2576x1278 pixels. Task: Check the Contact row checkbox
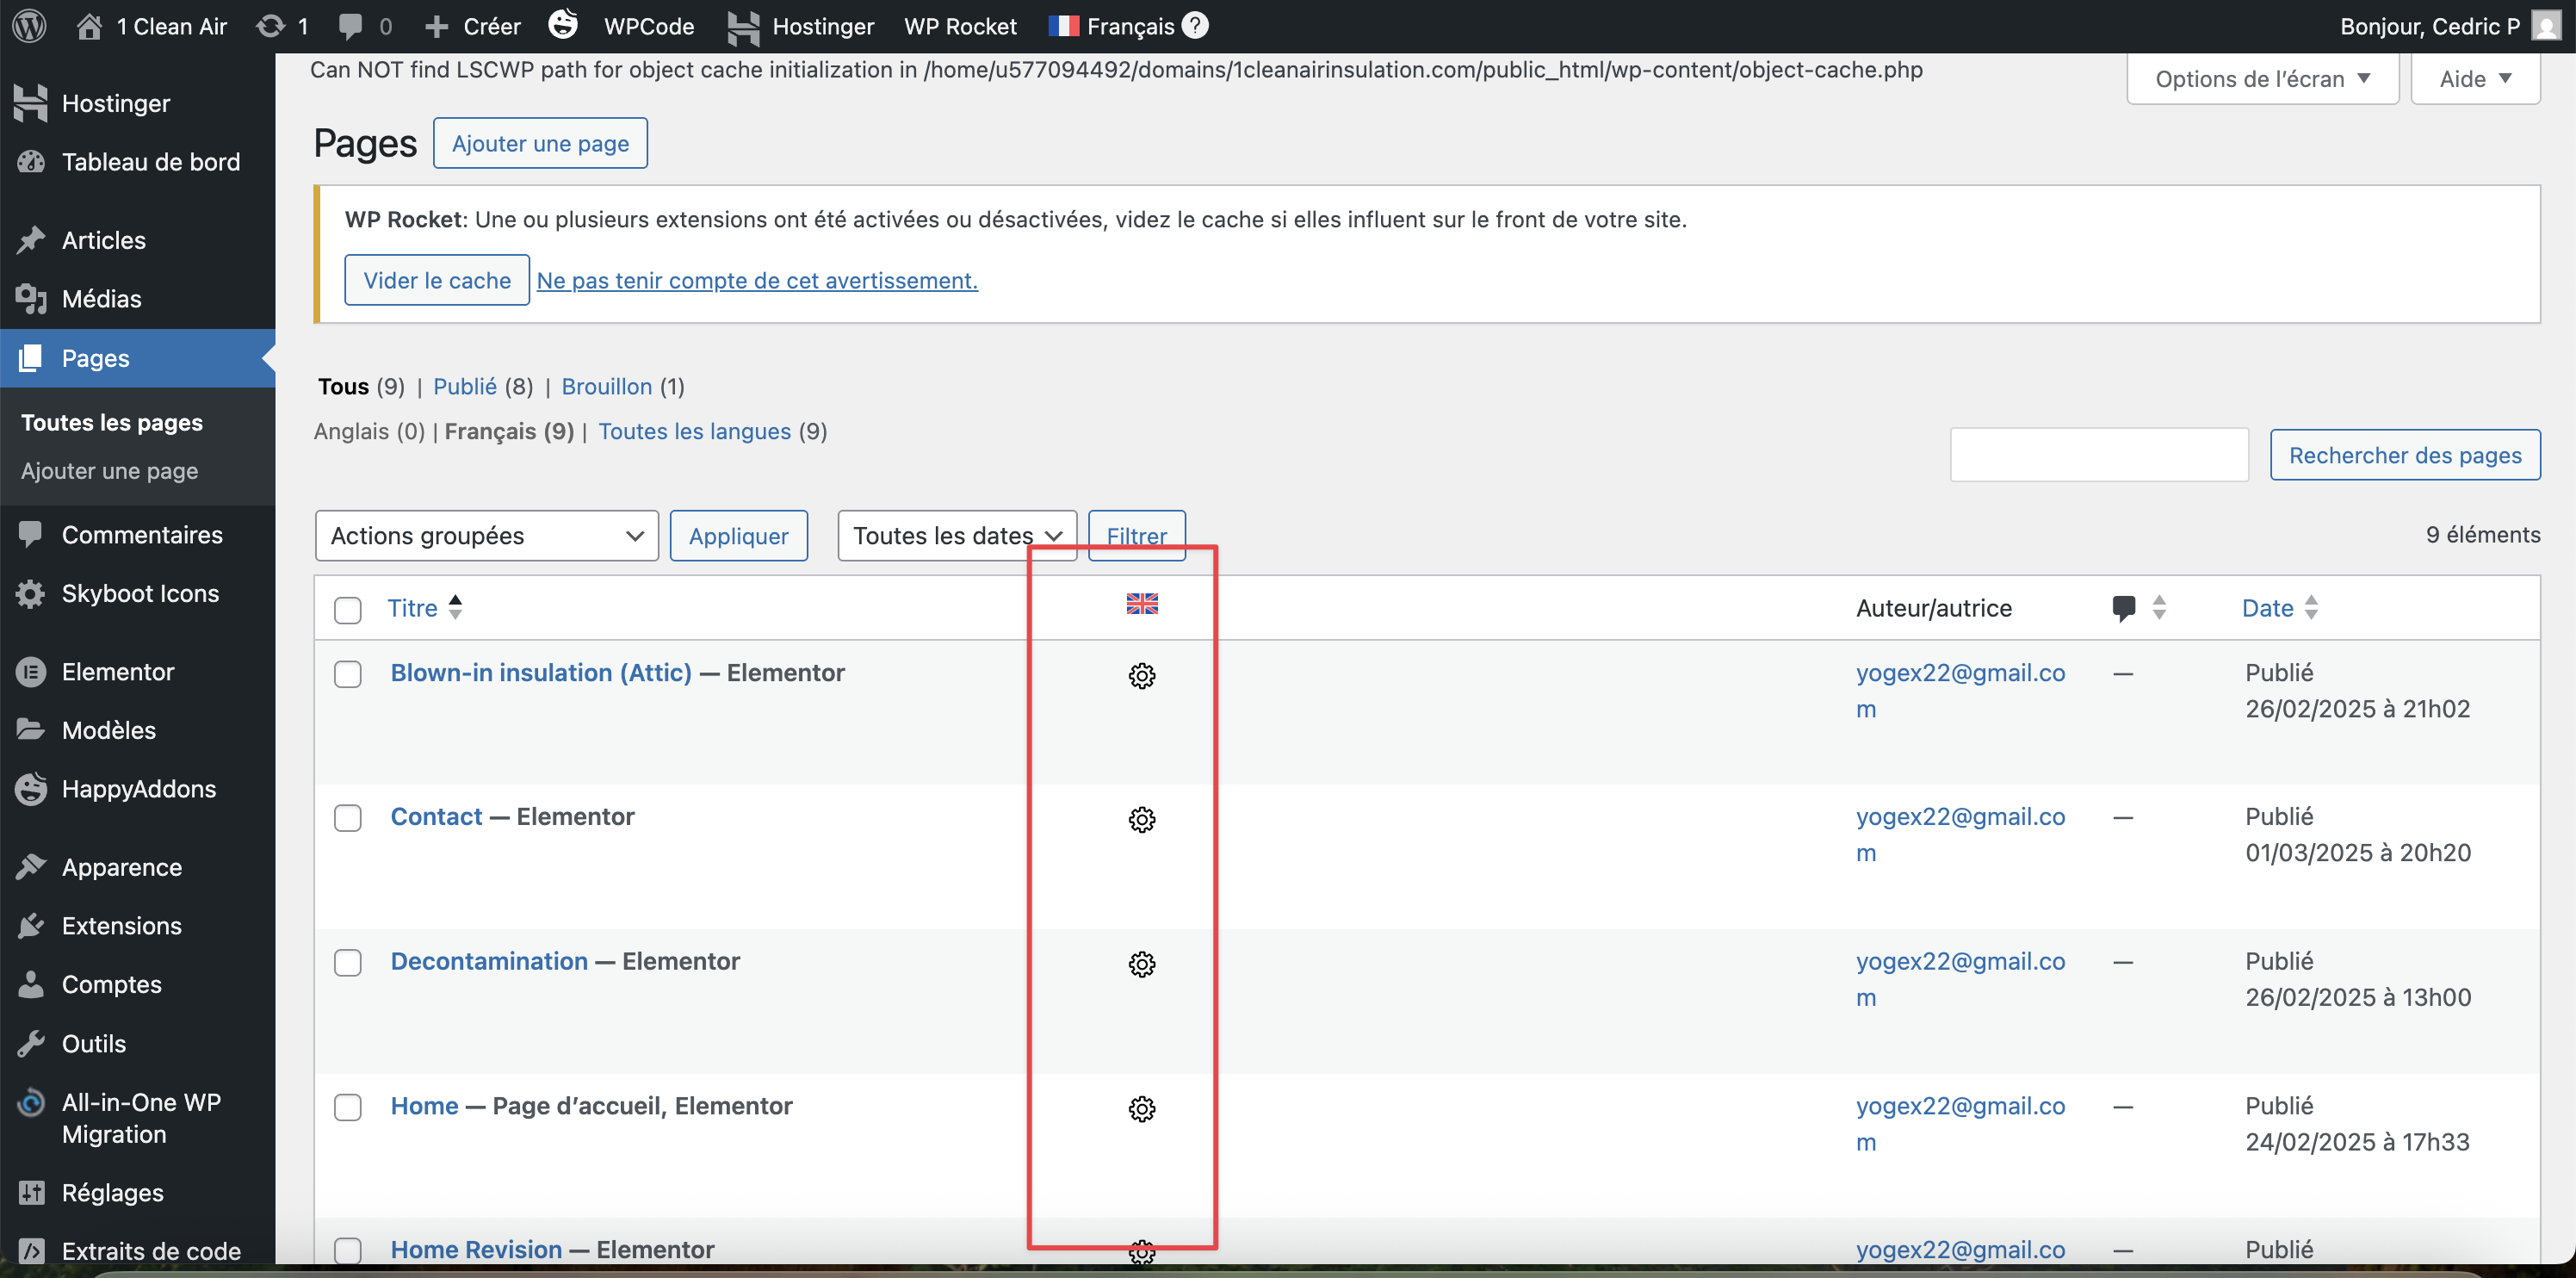[x=348, y=818]
